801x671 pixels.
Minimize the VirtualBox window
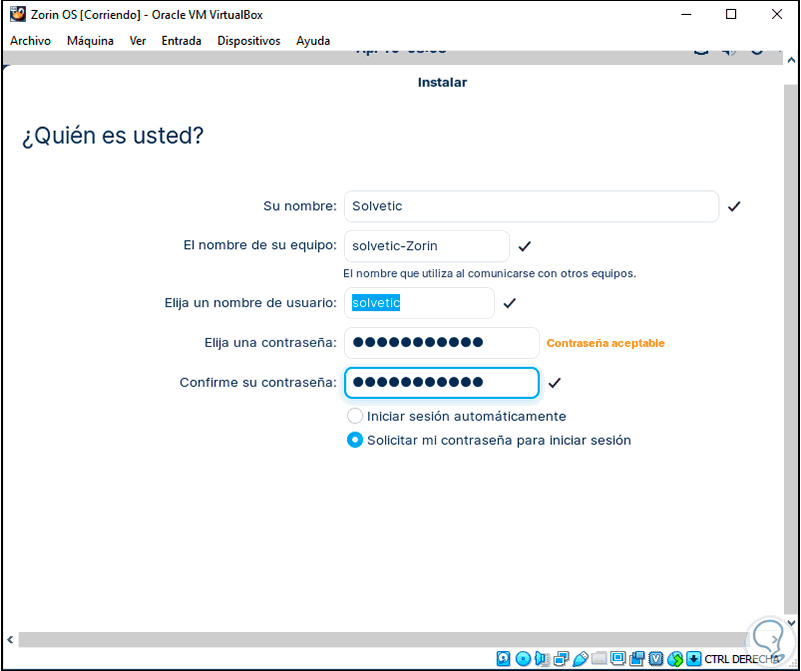pyautogui.click(x=686, y=14)
